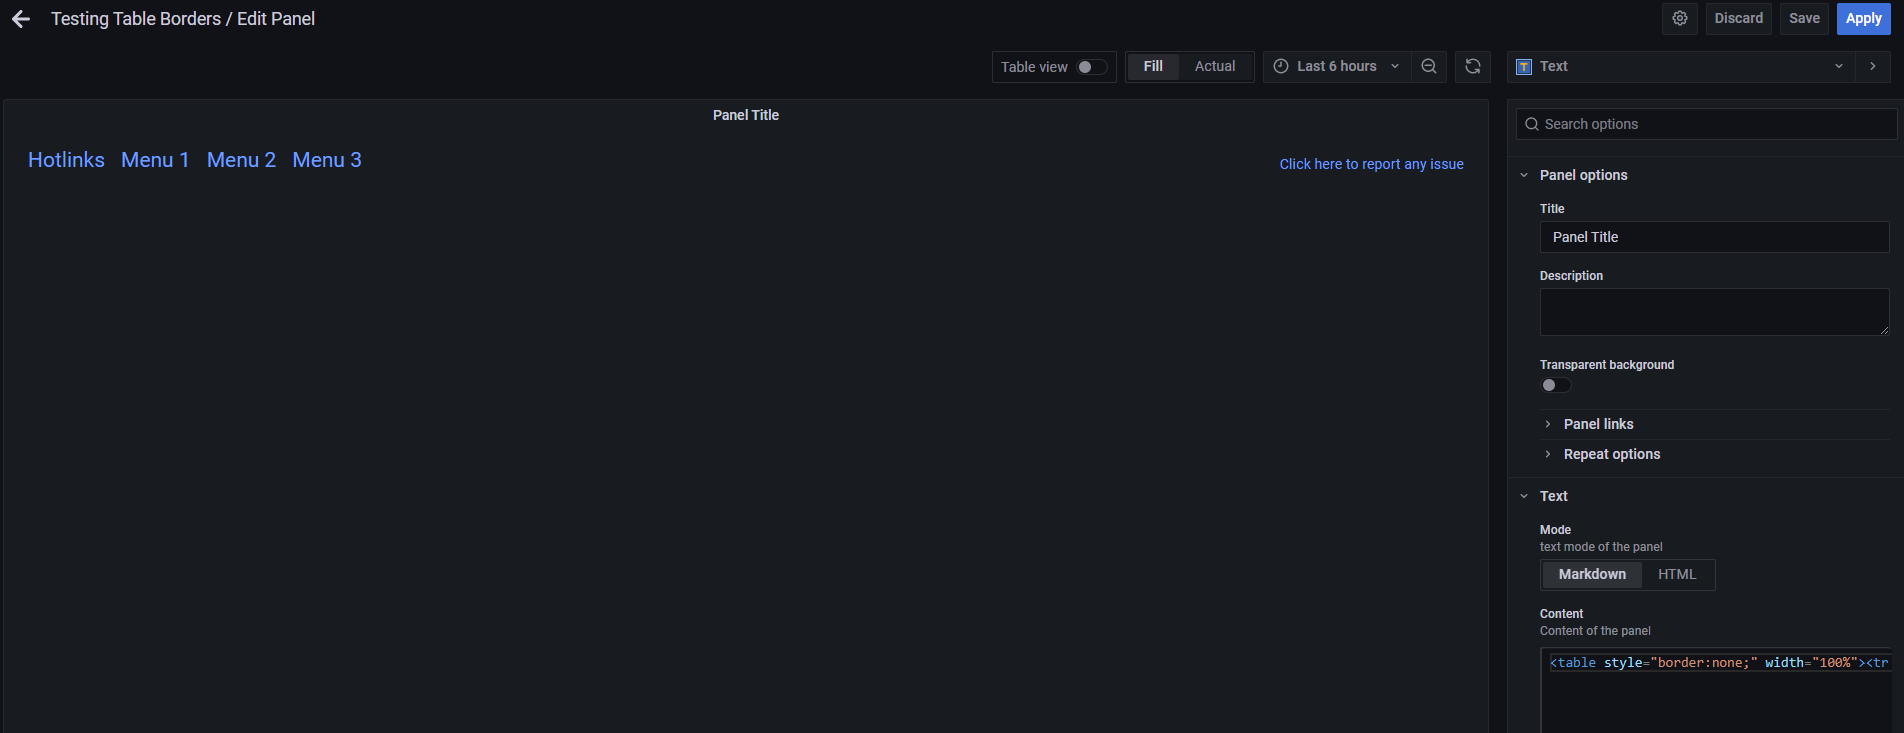Open dashboard settings gear icon

(x=1680, y=18)
